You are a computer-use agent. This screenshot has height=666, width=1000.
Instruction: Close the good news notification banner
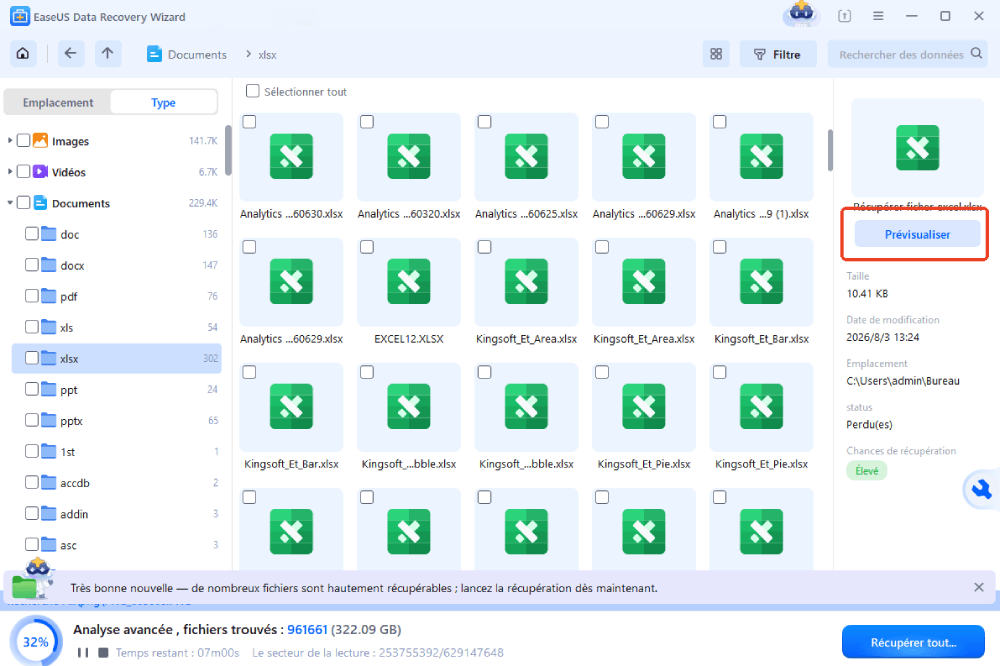point(979,588)
